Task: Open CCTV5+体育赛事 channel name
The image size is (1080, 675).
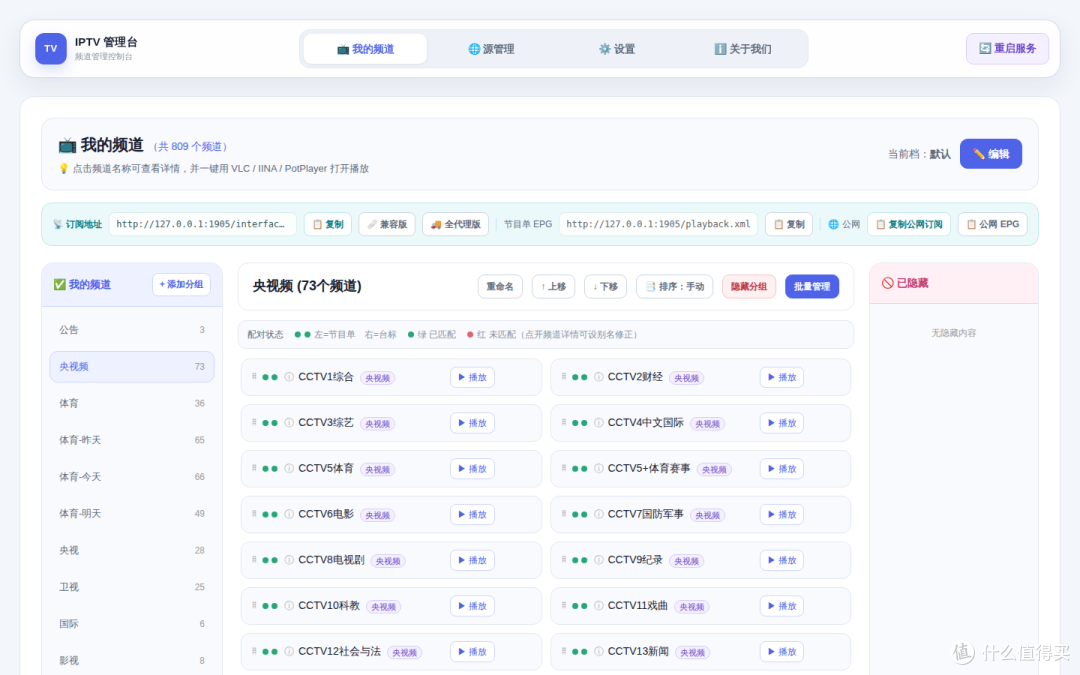Action: (x=649, y=468)
